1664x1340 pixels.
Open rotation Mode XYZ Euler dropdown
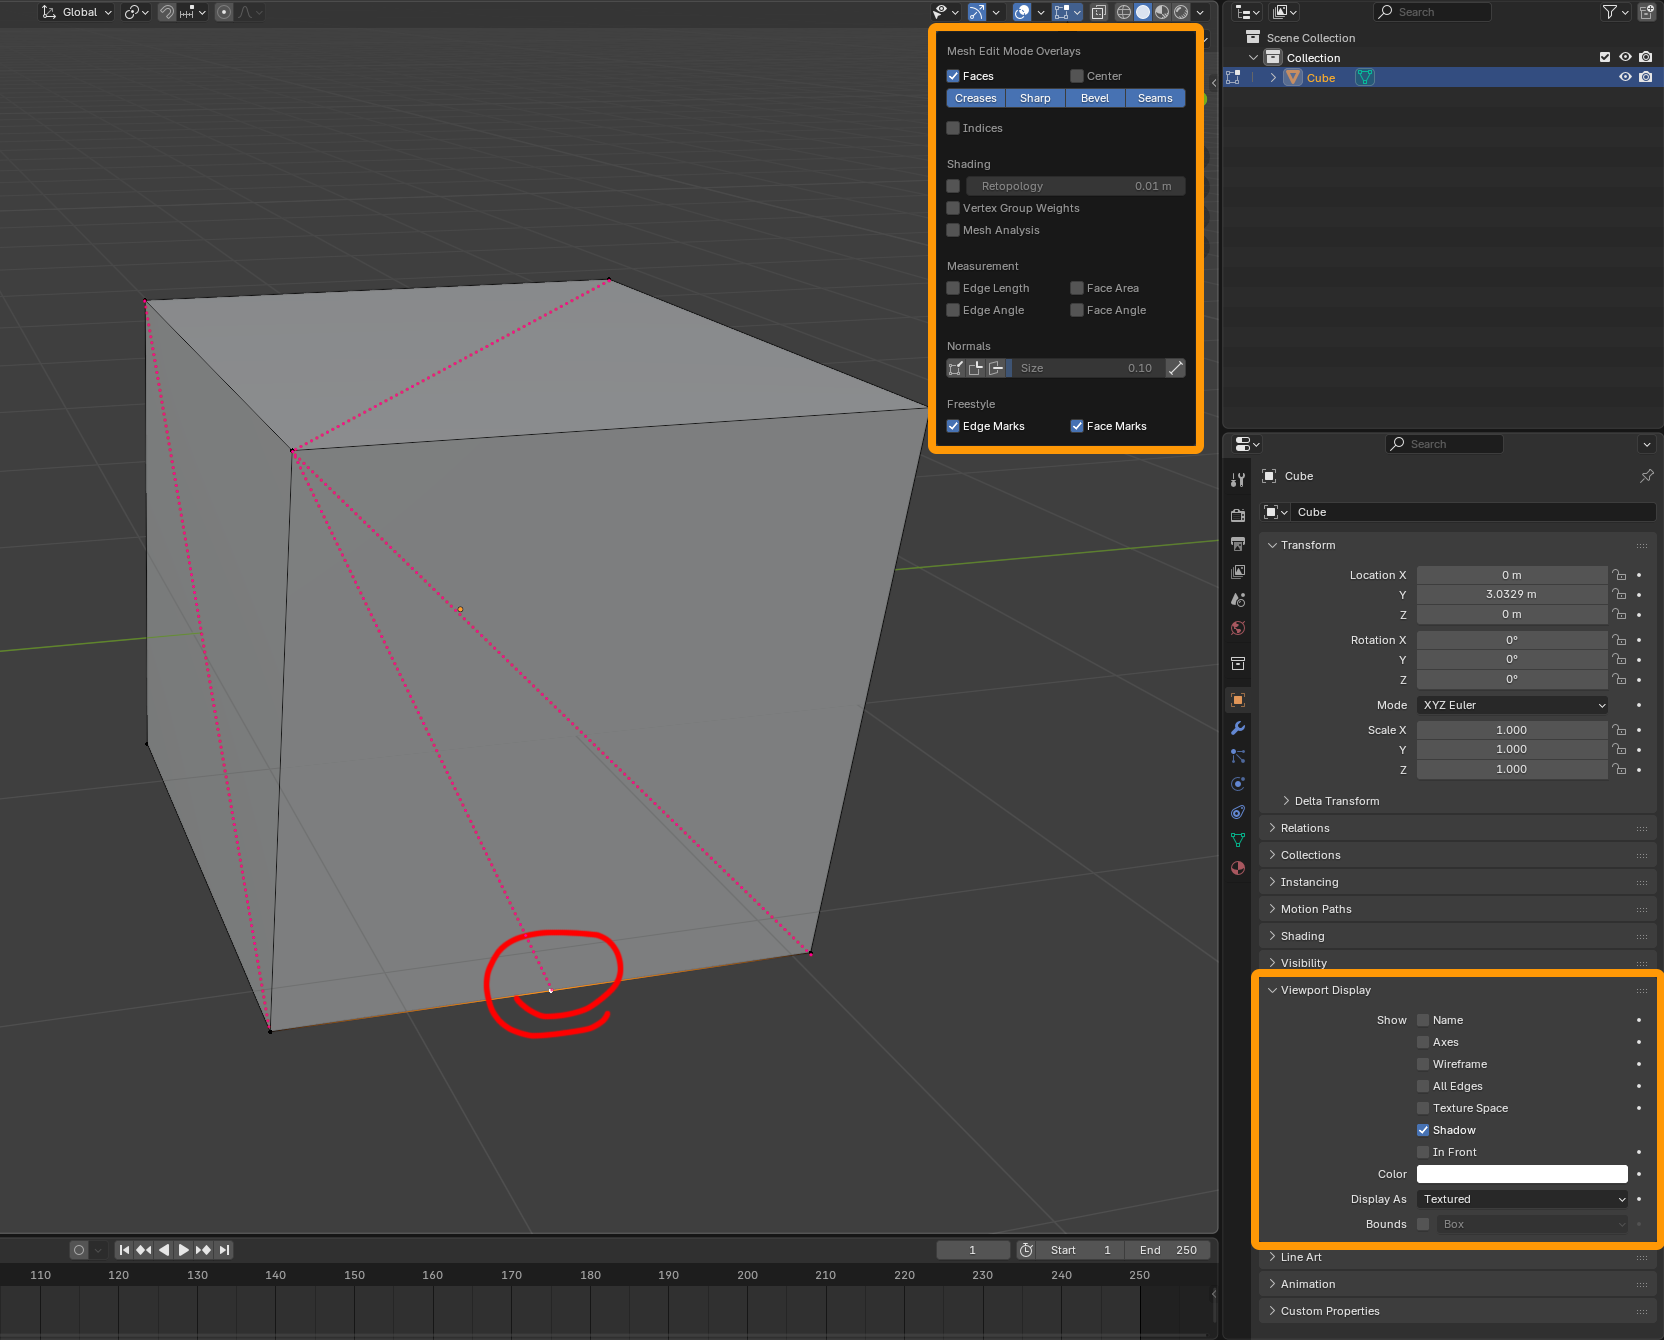(1512, 705)
